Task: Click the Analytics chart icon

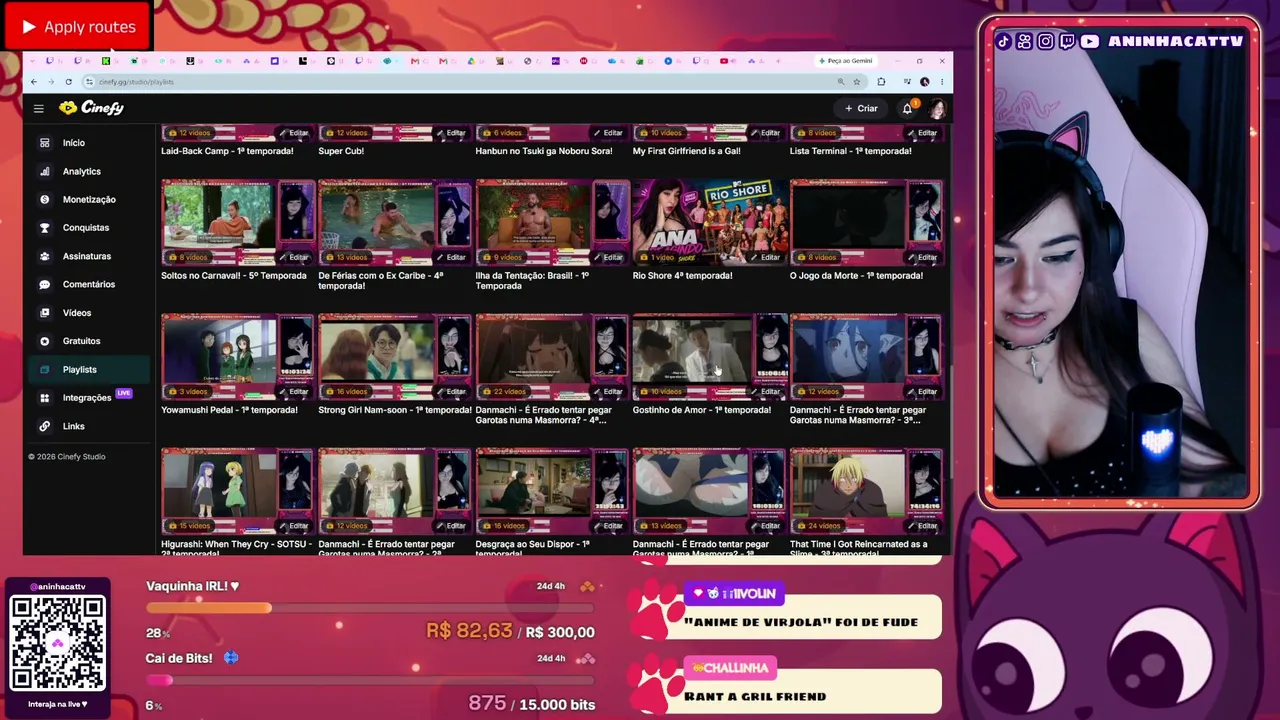Action: click(44, 171)
